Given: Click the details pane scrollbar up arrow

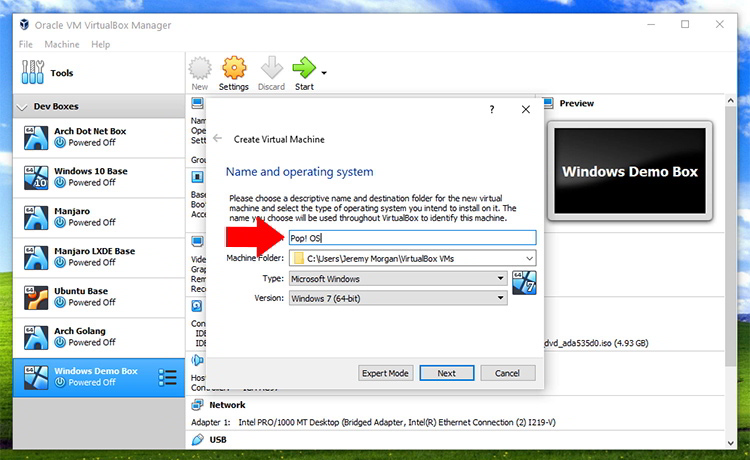Looking at the screenshot, I should click(x=730, y=101).
